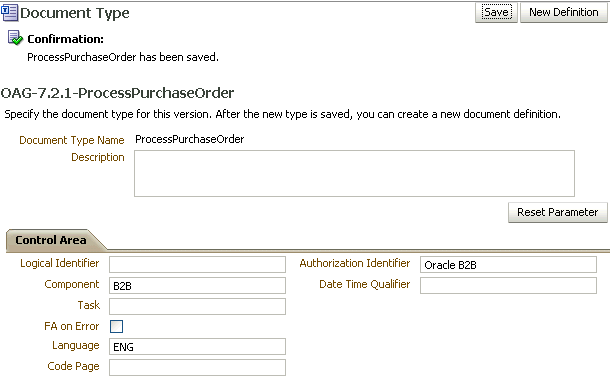The image size is (610, 379).
Task: Click the Task input field
Action: point(197,306)
